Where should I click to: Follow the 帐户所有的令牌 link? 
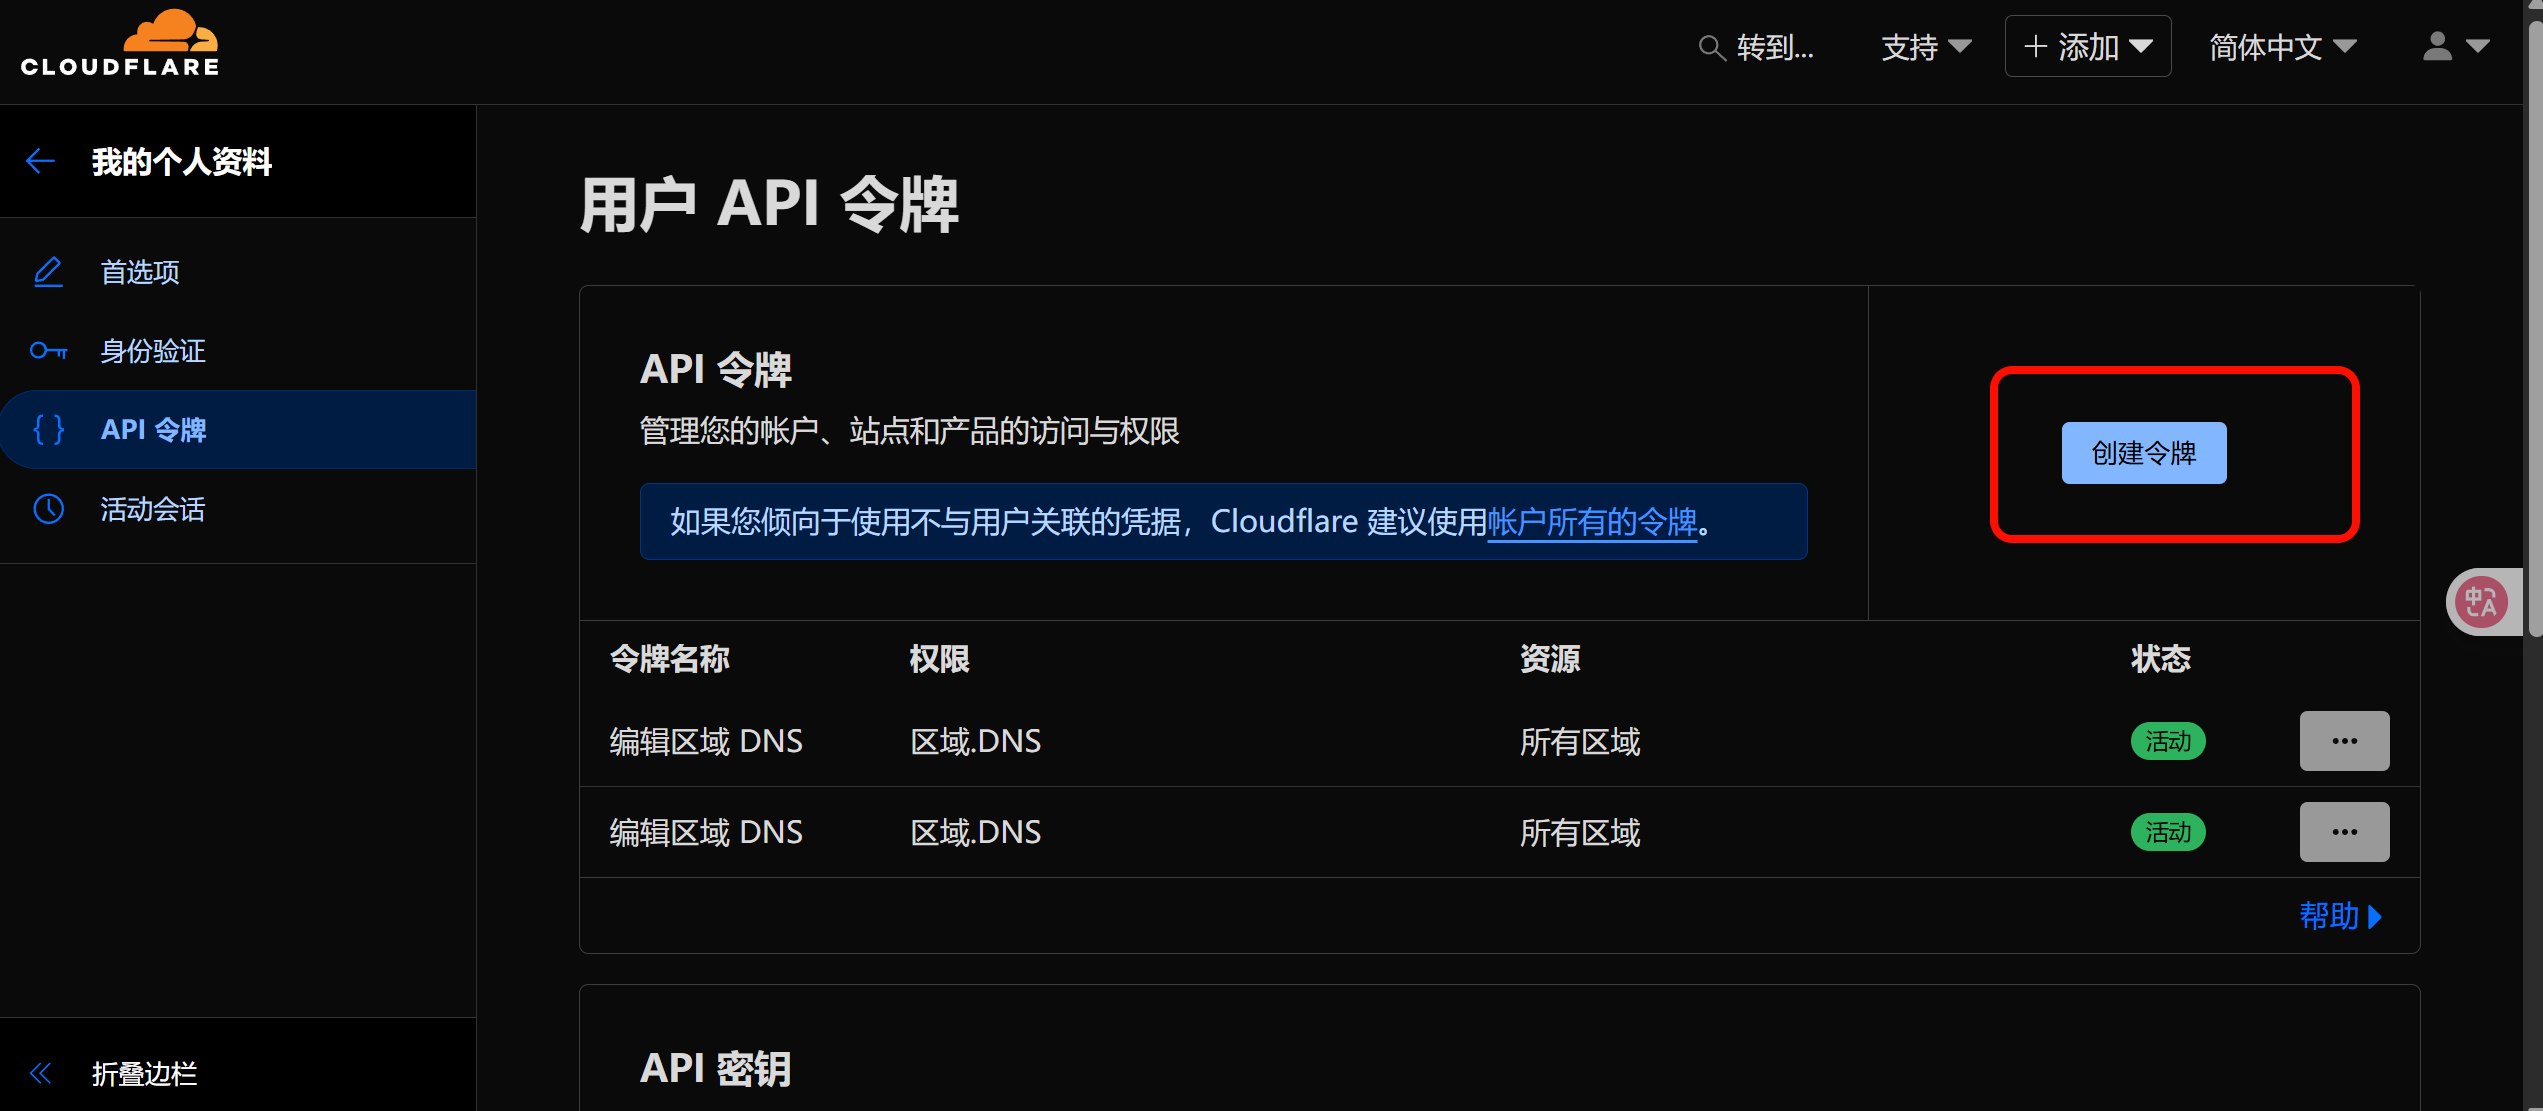1592,521
